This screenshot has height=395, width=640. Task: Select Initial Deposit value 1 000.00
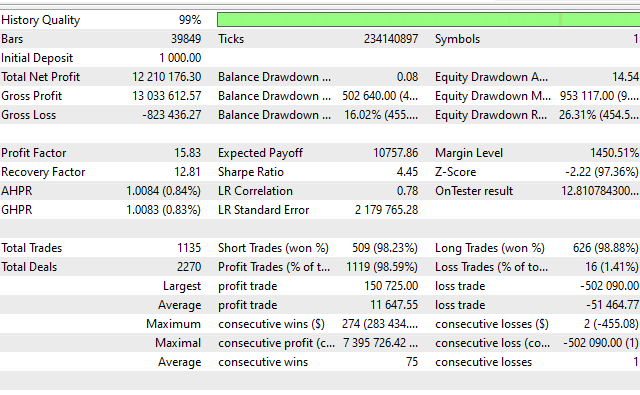click(x=180, y=58)
